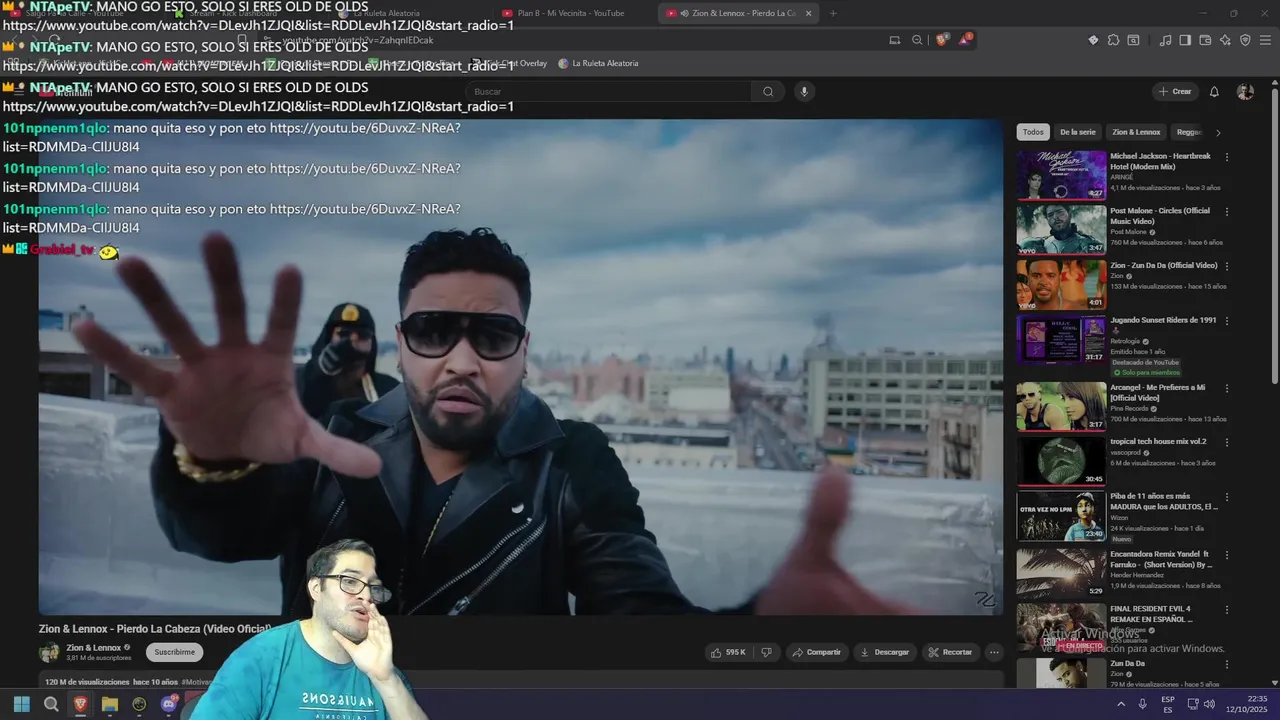
Task: Open 'FINAL RESIDENT EVIL 4 REMAKE' video title
Action: pyautogui.click(x=1152, y=613)
